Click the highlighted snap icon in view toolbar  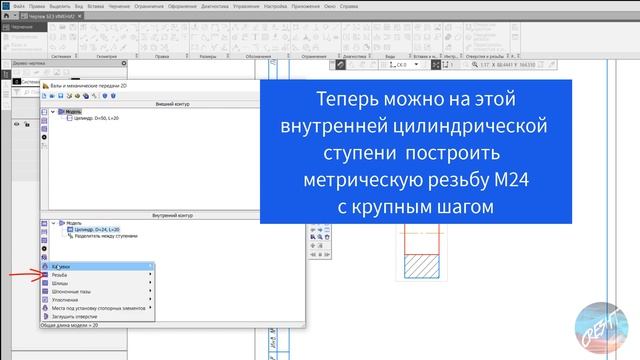pos(340,64)
